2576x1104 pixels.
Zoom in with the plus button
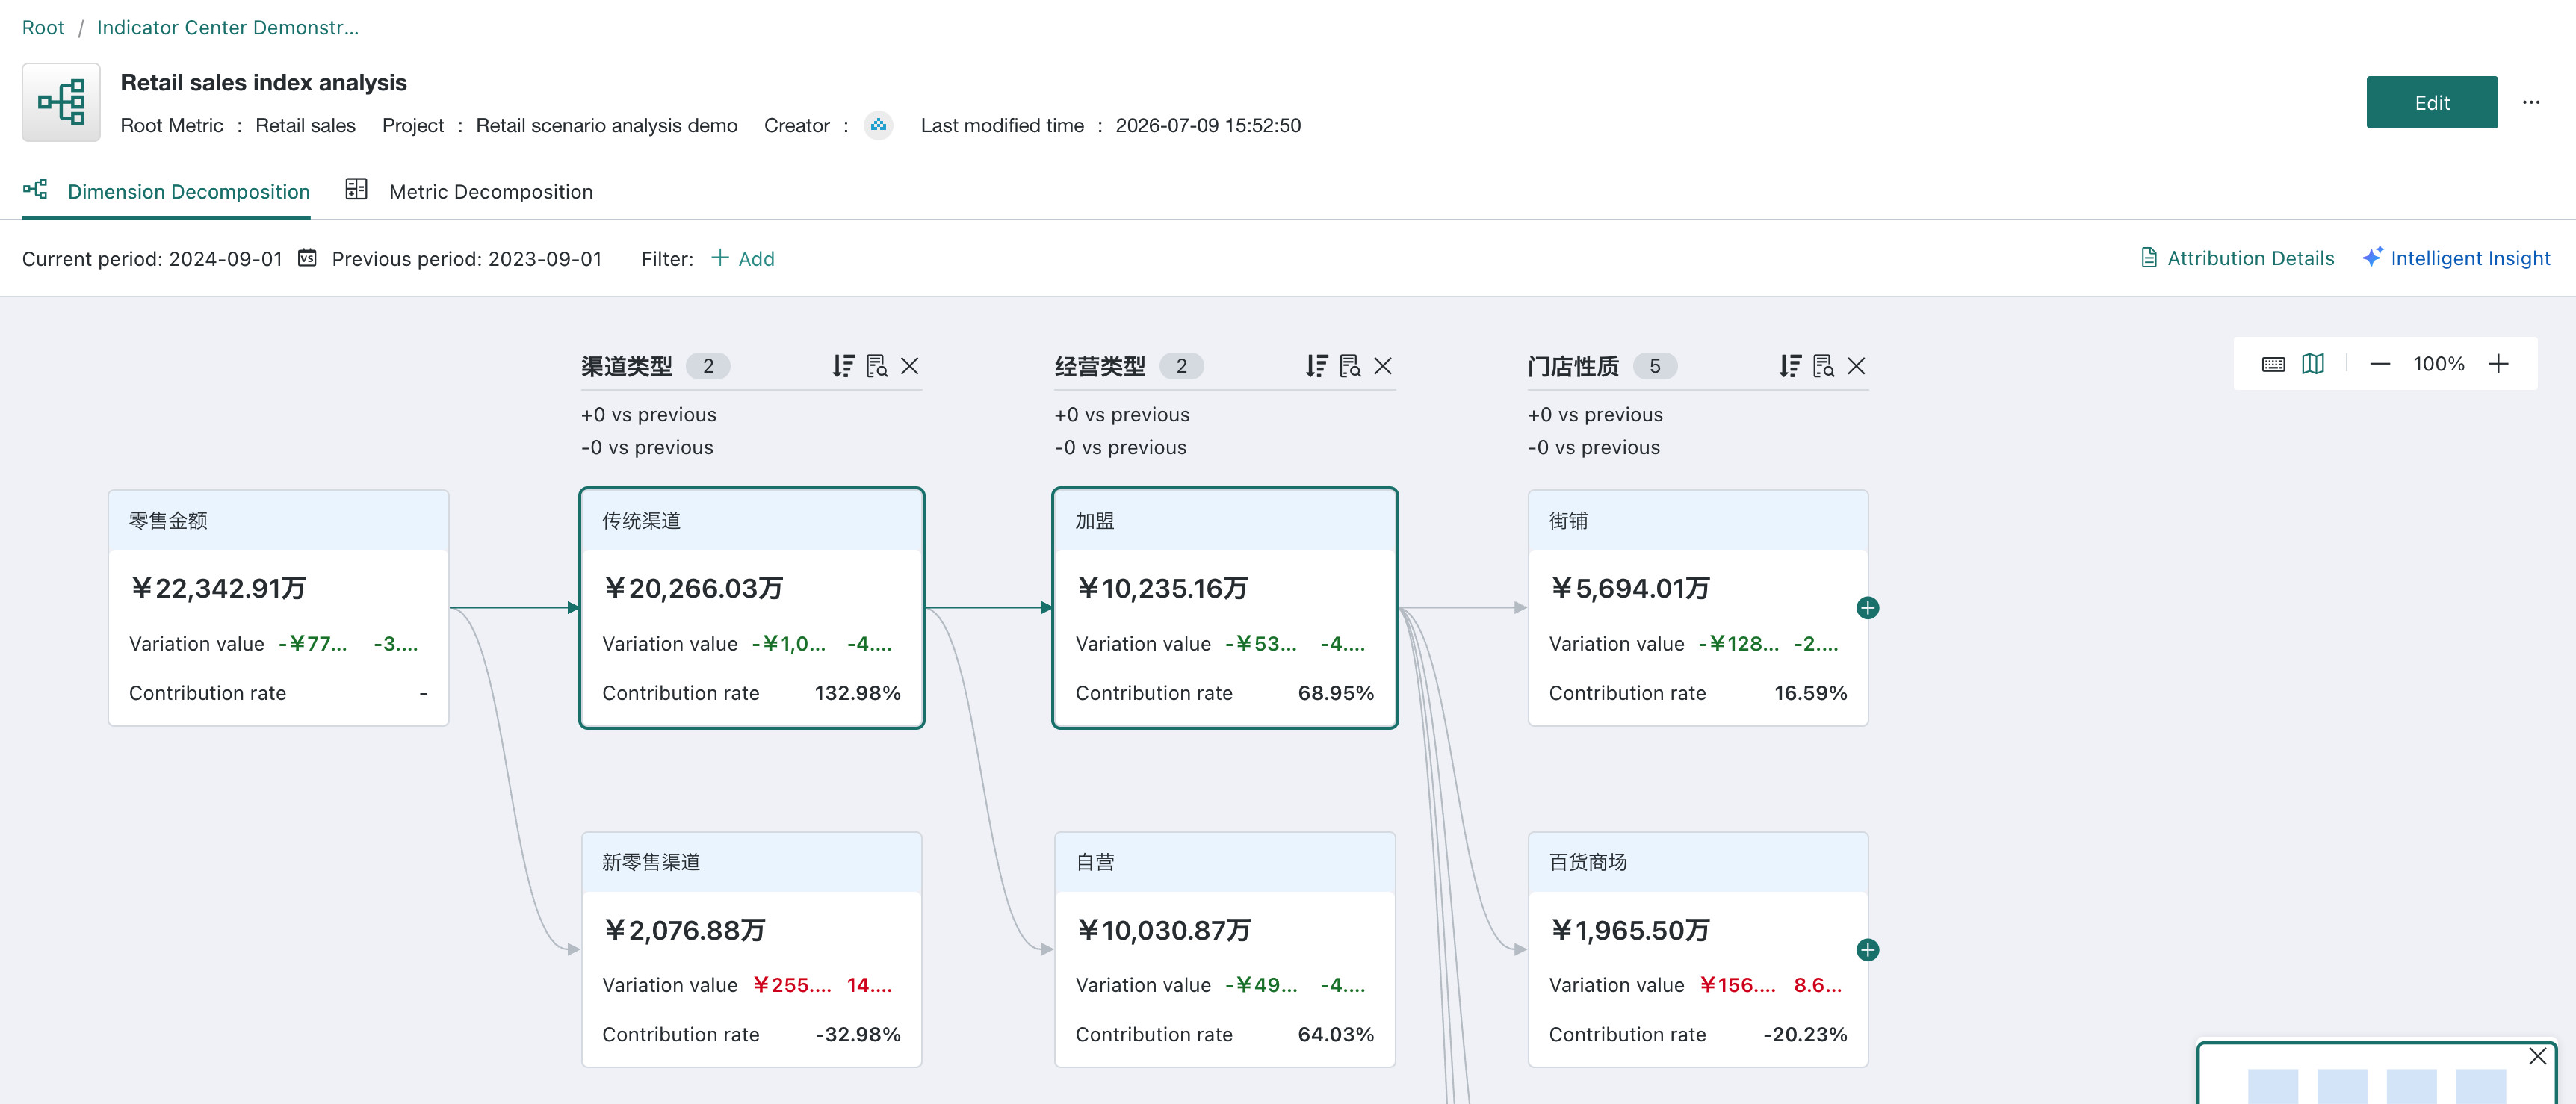coord(2498,364)
